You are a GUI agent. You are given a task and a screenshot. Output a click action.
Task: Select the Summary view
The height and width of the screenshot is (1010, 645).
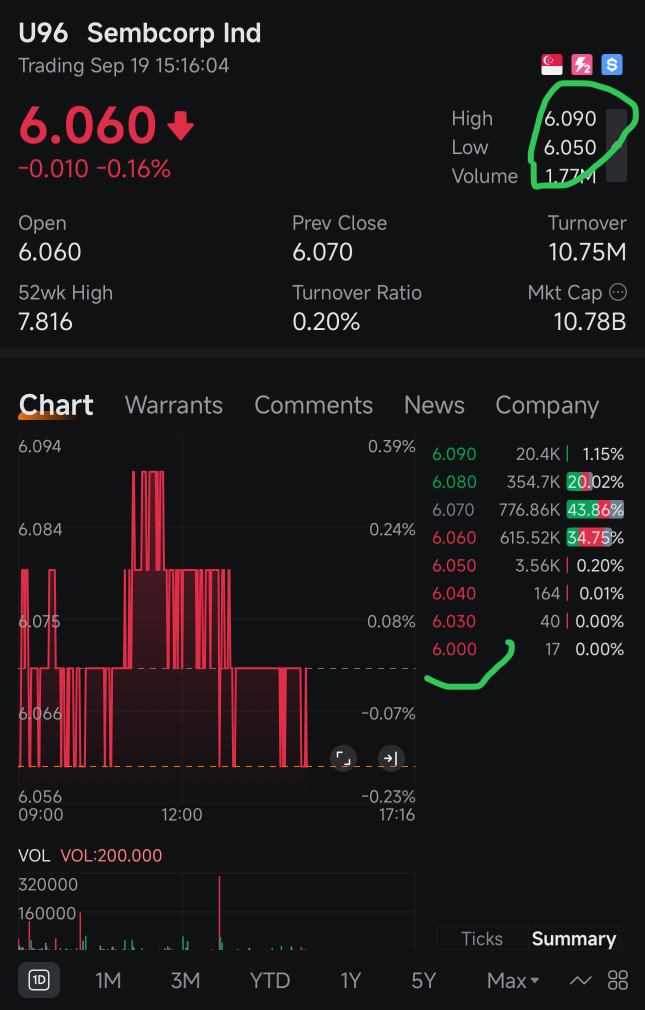(573, 938)
